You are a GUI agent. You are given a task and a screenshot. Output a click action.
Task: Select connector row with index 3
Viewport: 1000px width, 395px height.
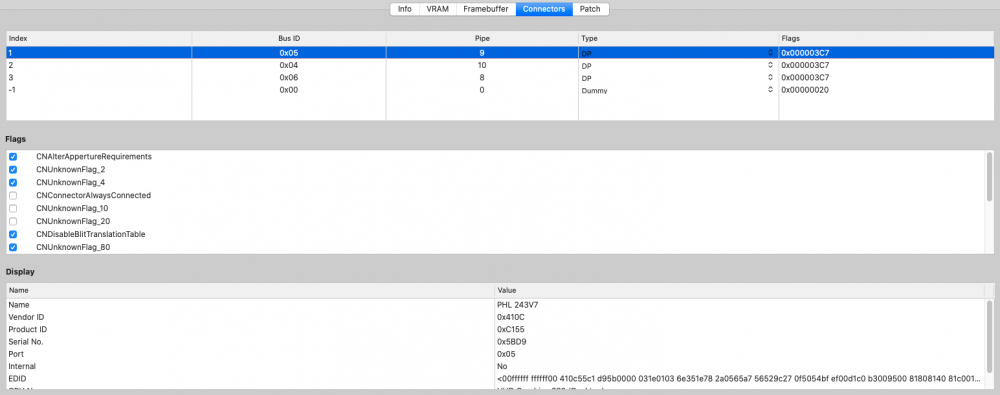click(500, 78)
